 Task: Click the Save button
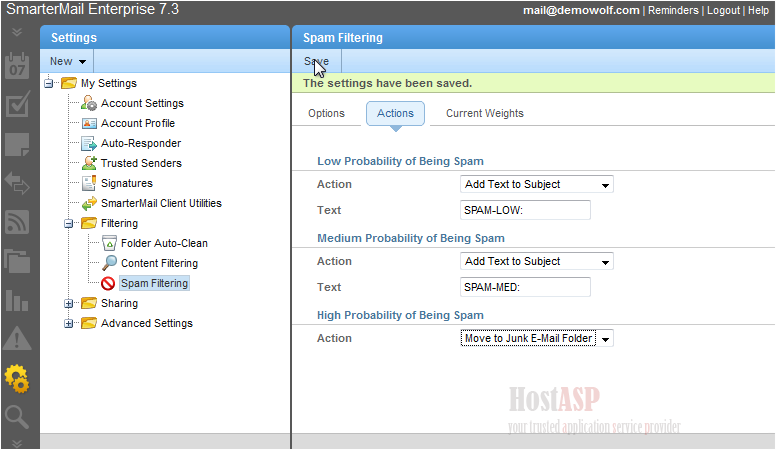316,61
